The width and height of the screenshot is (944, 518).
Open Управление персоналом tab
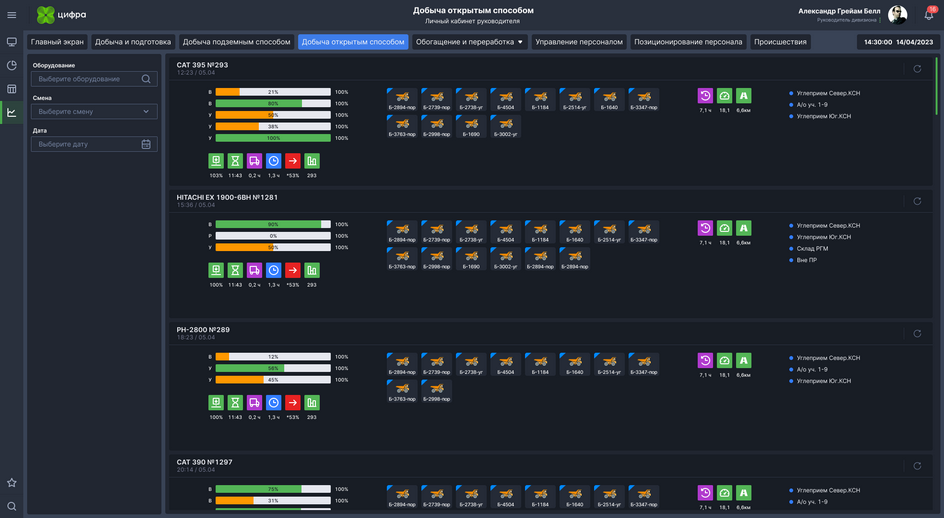579,42
